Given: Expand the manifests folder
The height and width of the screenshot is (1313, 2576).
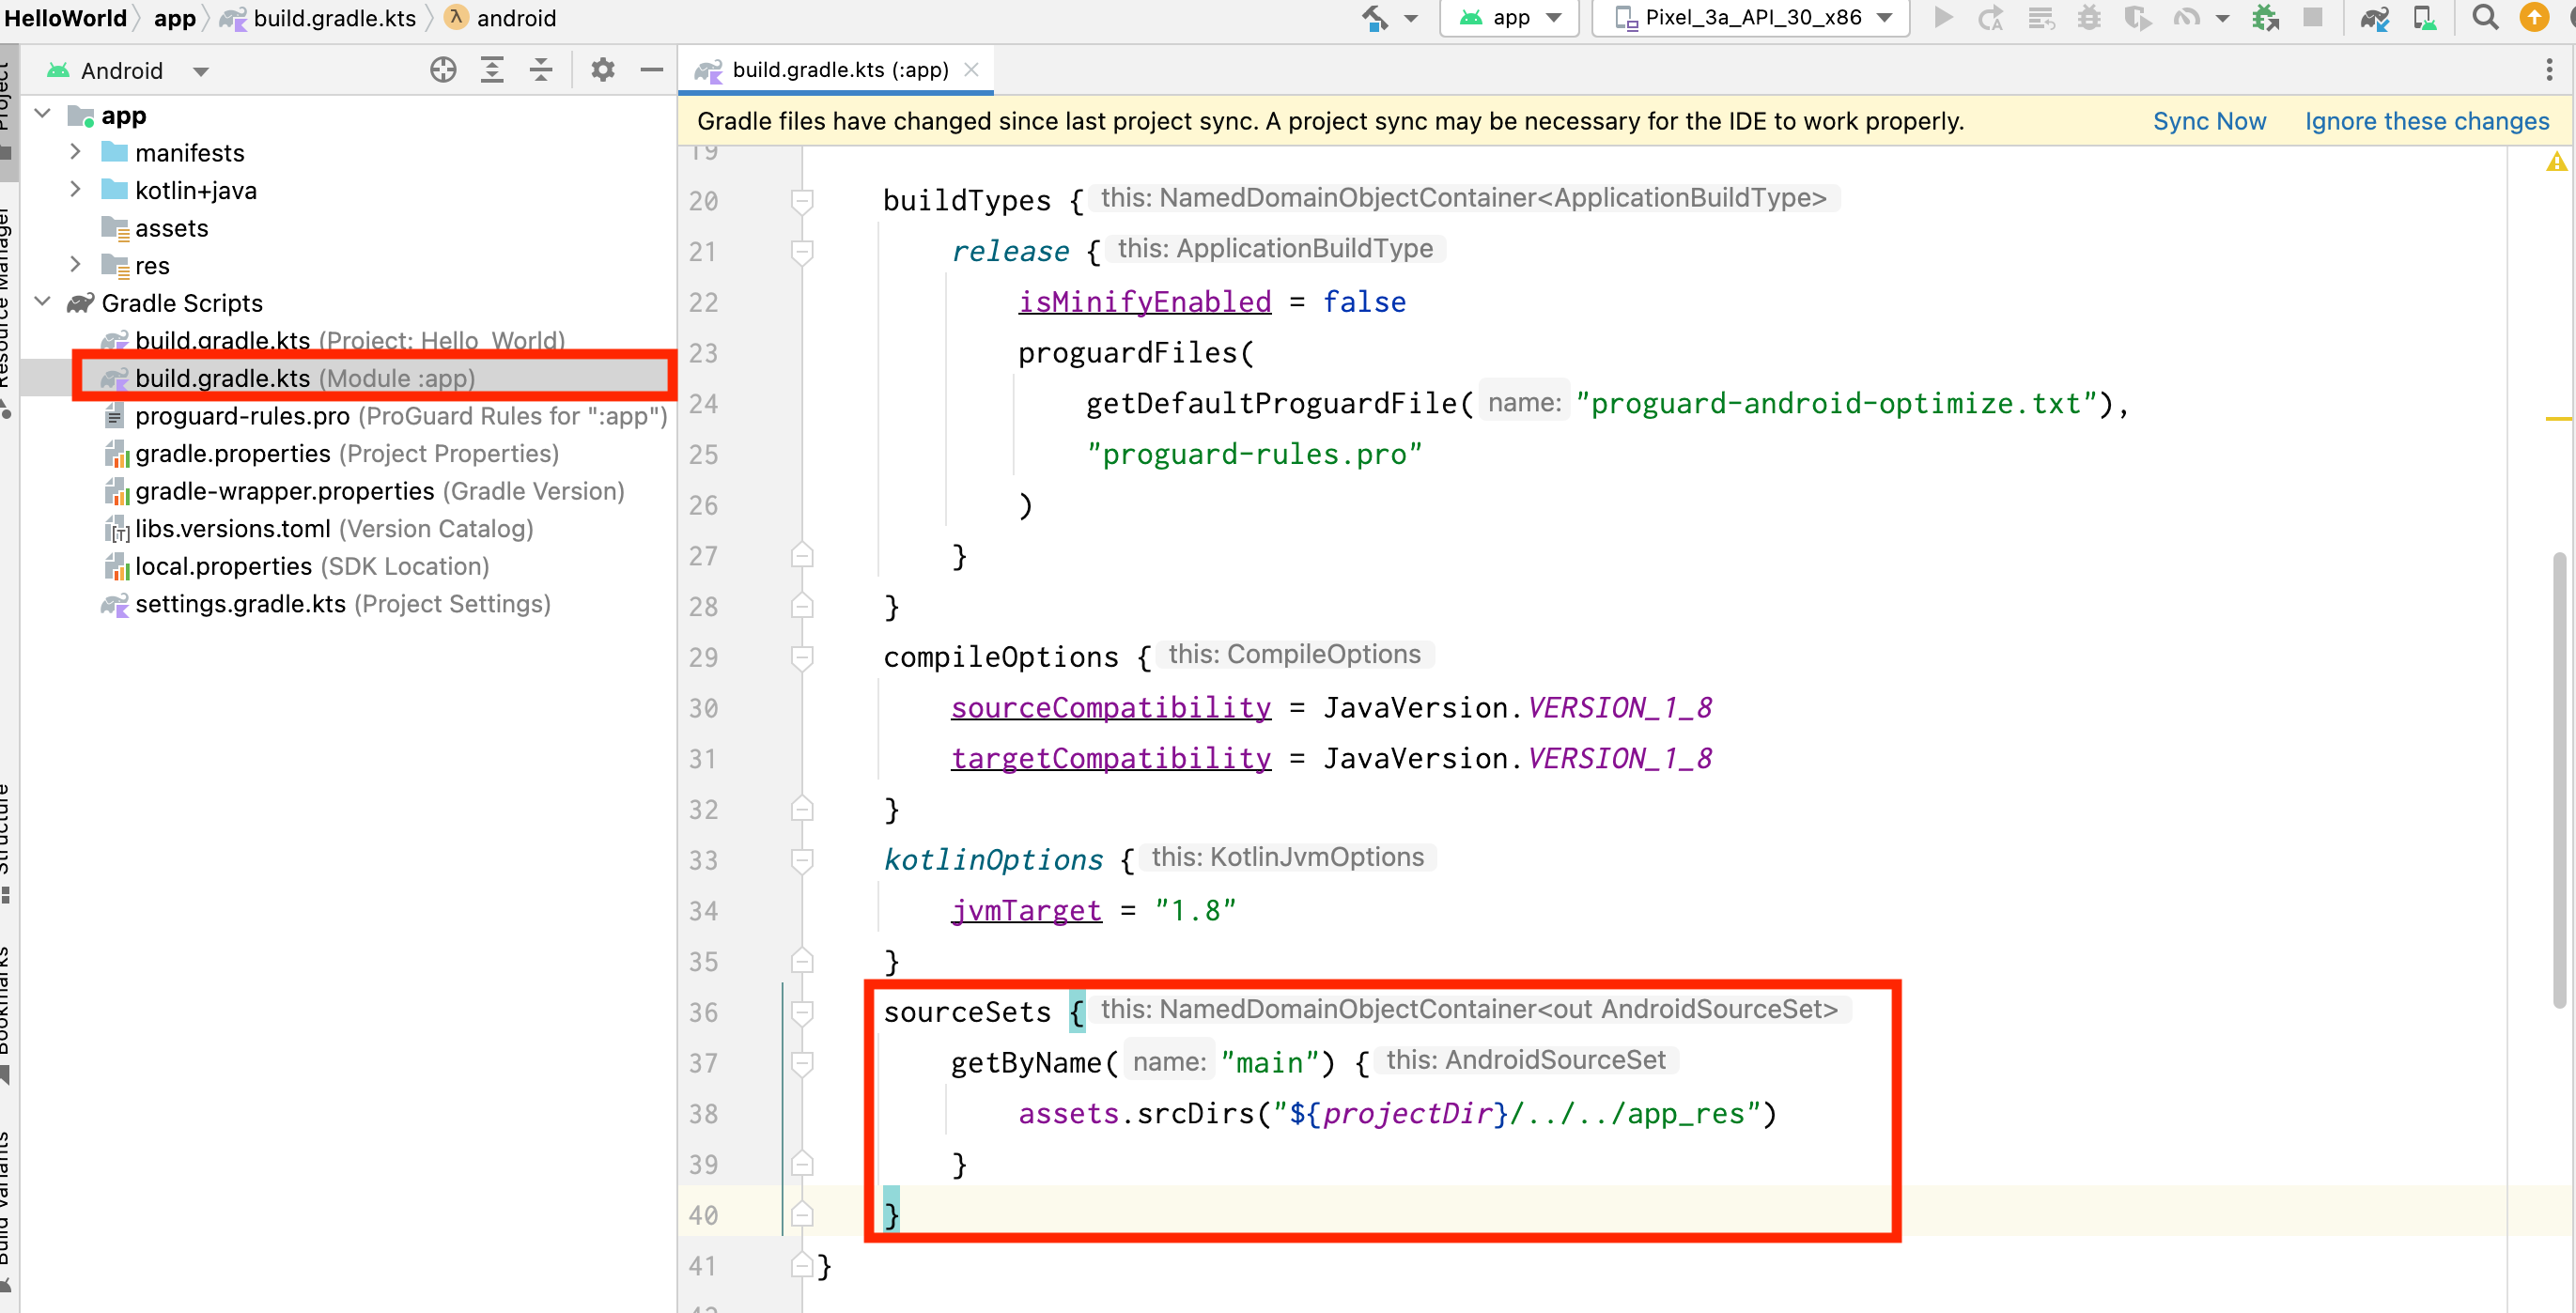Looking at the screenshot, I should (x=75, y=152).
